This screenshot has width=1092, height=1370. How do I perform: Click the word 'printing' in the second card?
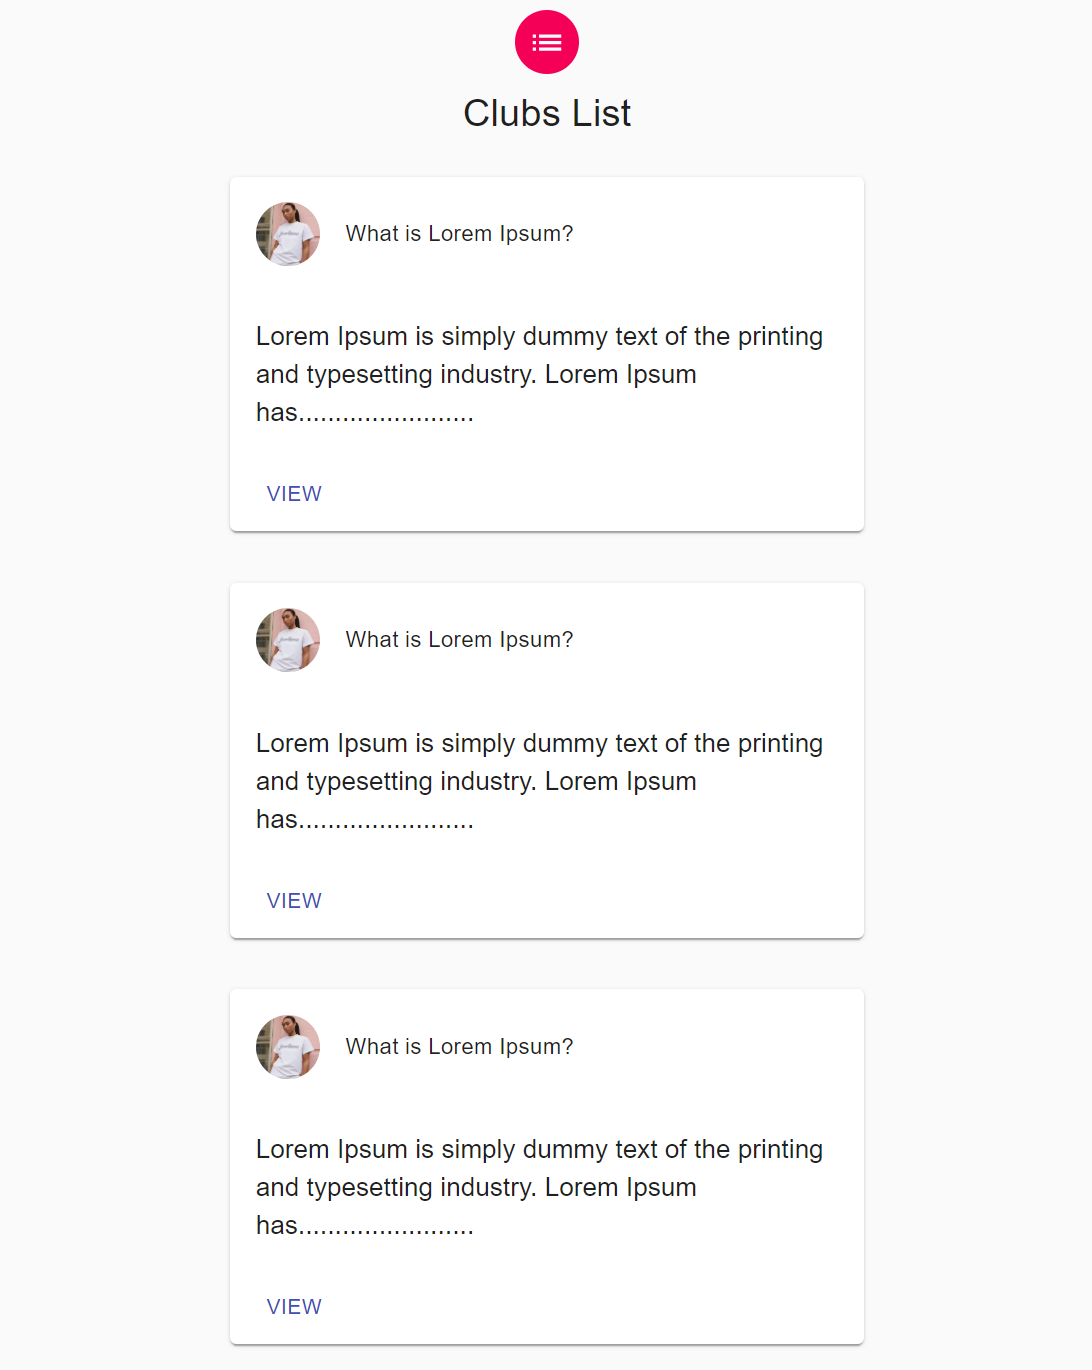(x=780, y=744)
